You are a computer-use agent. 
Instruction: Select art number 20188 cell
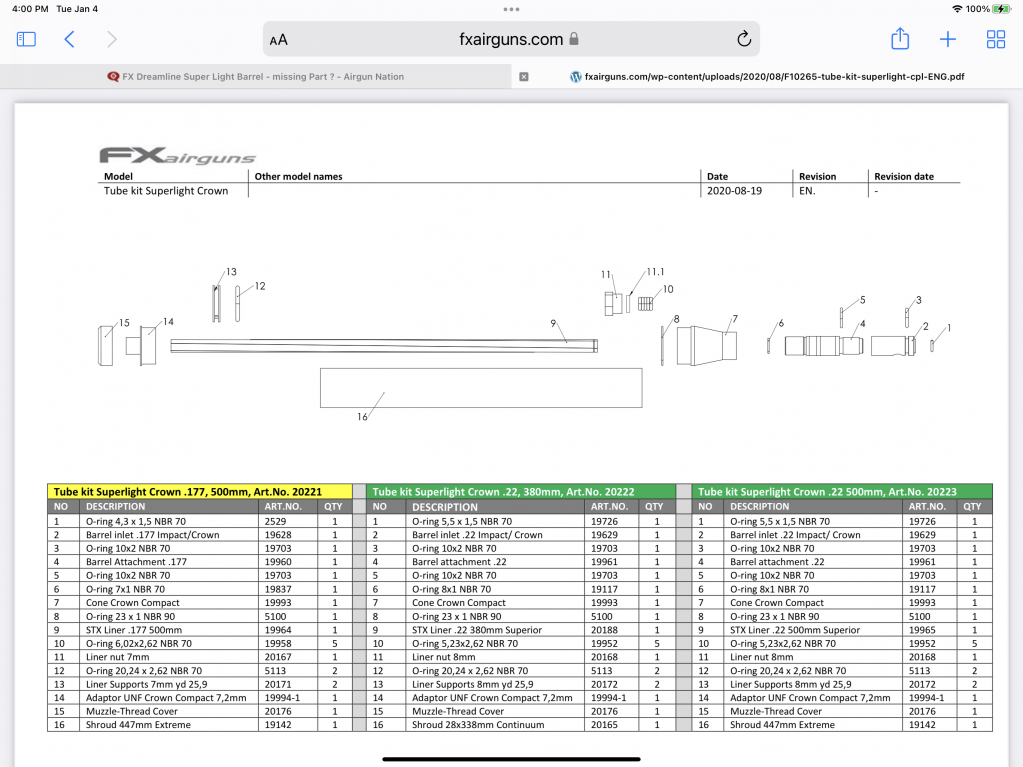(x=611, y=630)
